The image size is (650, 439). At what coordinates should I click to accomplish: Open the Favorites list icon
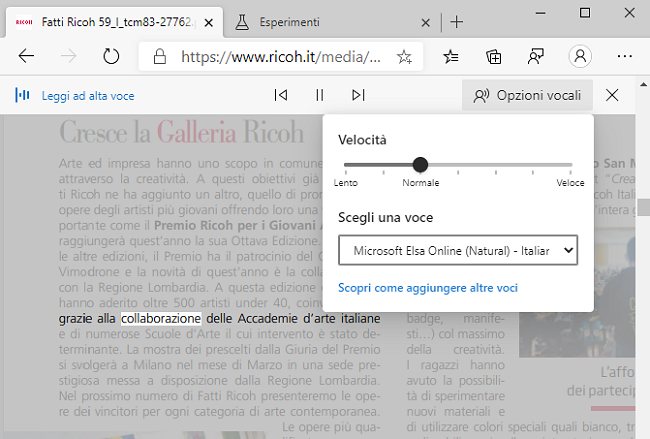(451, 57)
